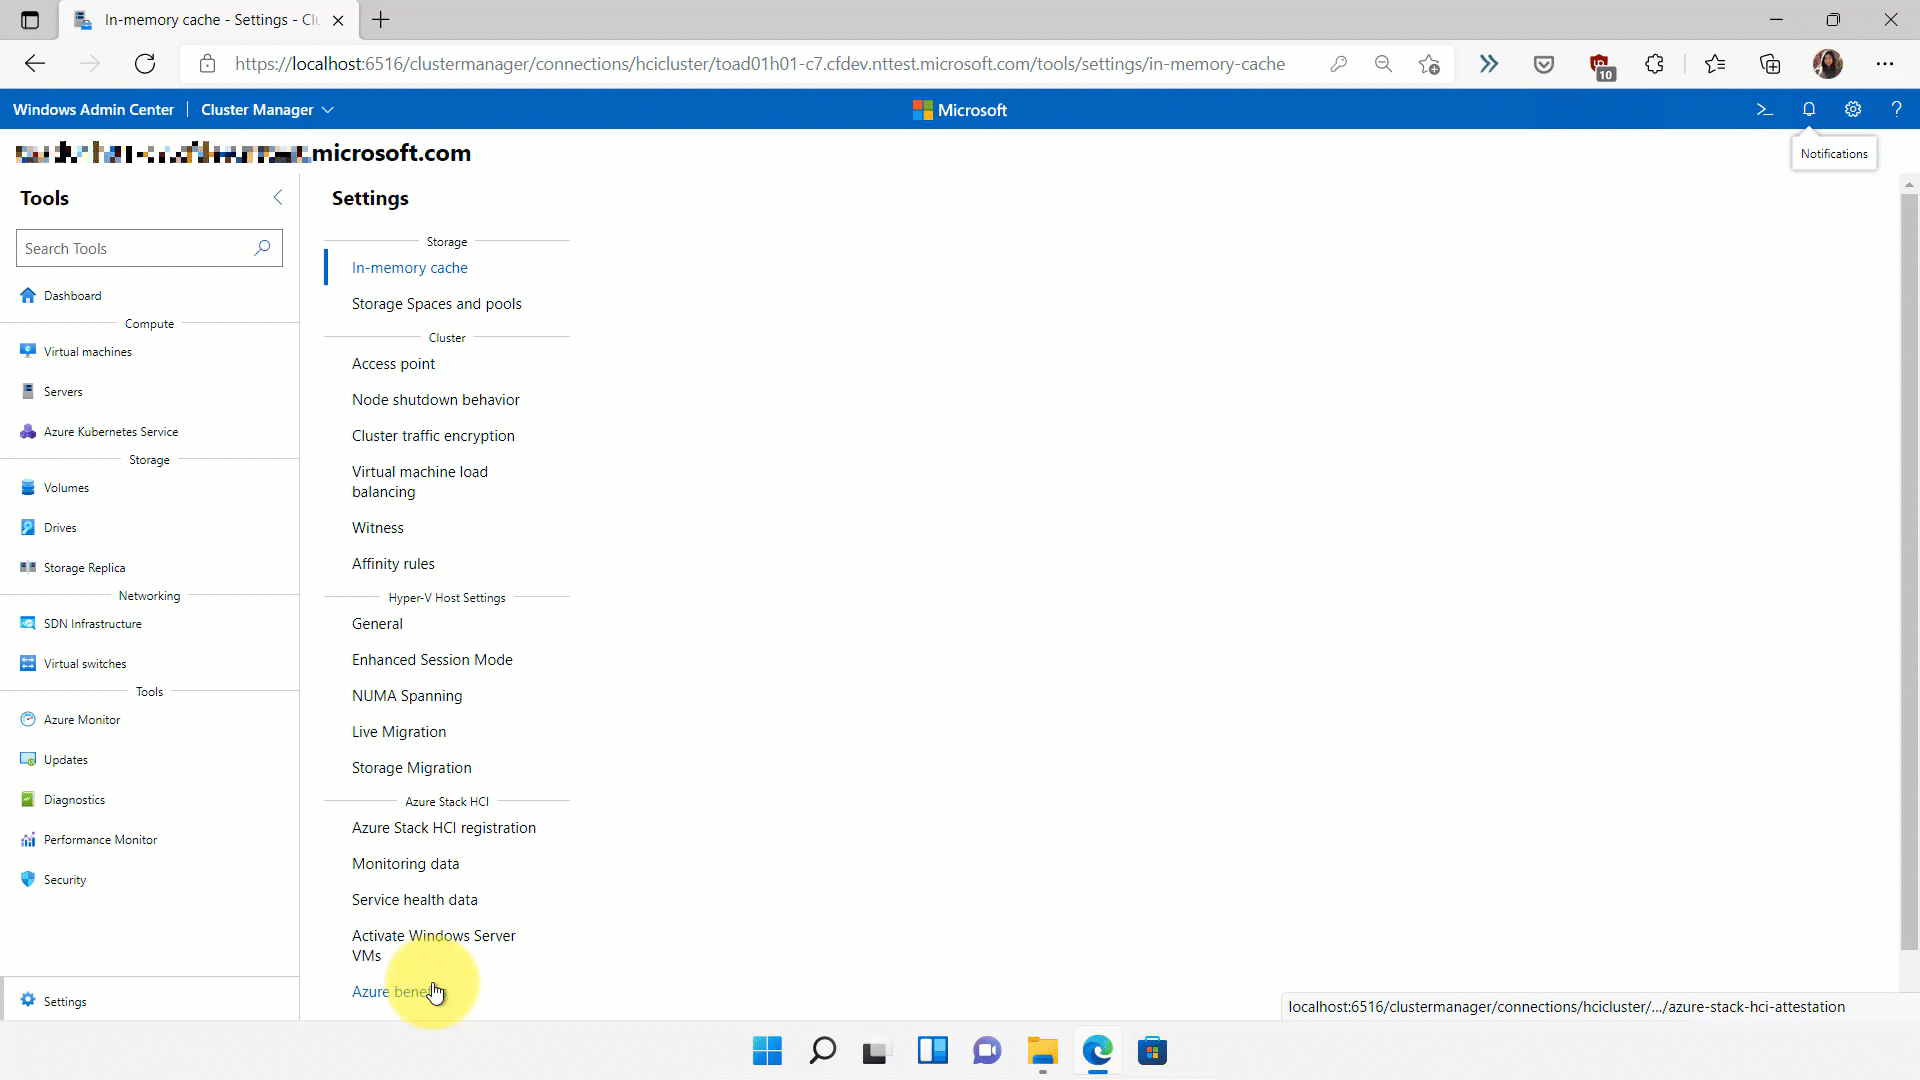Viewport: 1920px width, 1080px height.
Task: Open Performance Monitor tool
Action: tap(100, 839)
